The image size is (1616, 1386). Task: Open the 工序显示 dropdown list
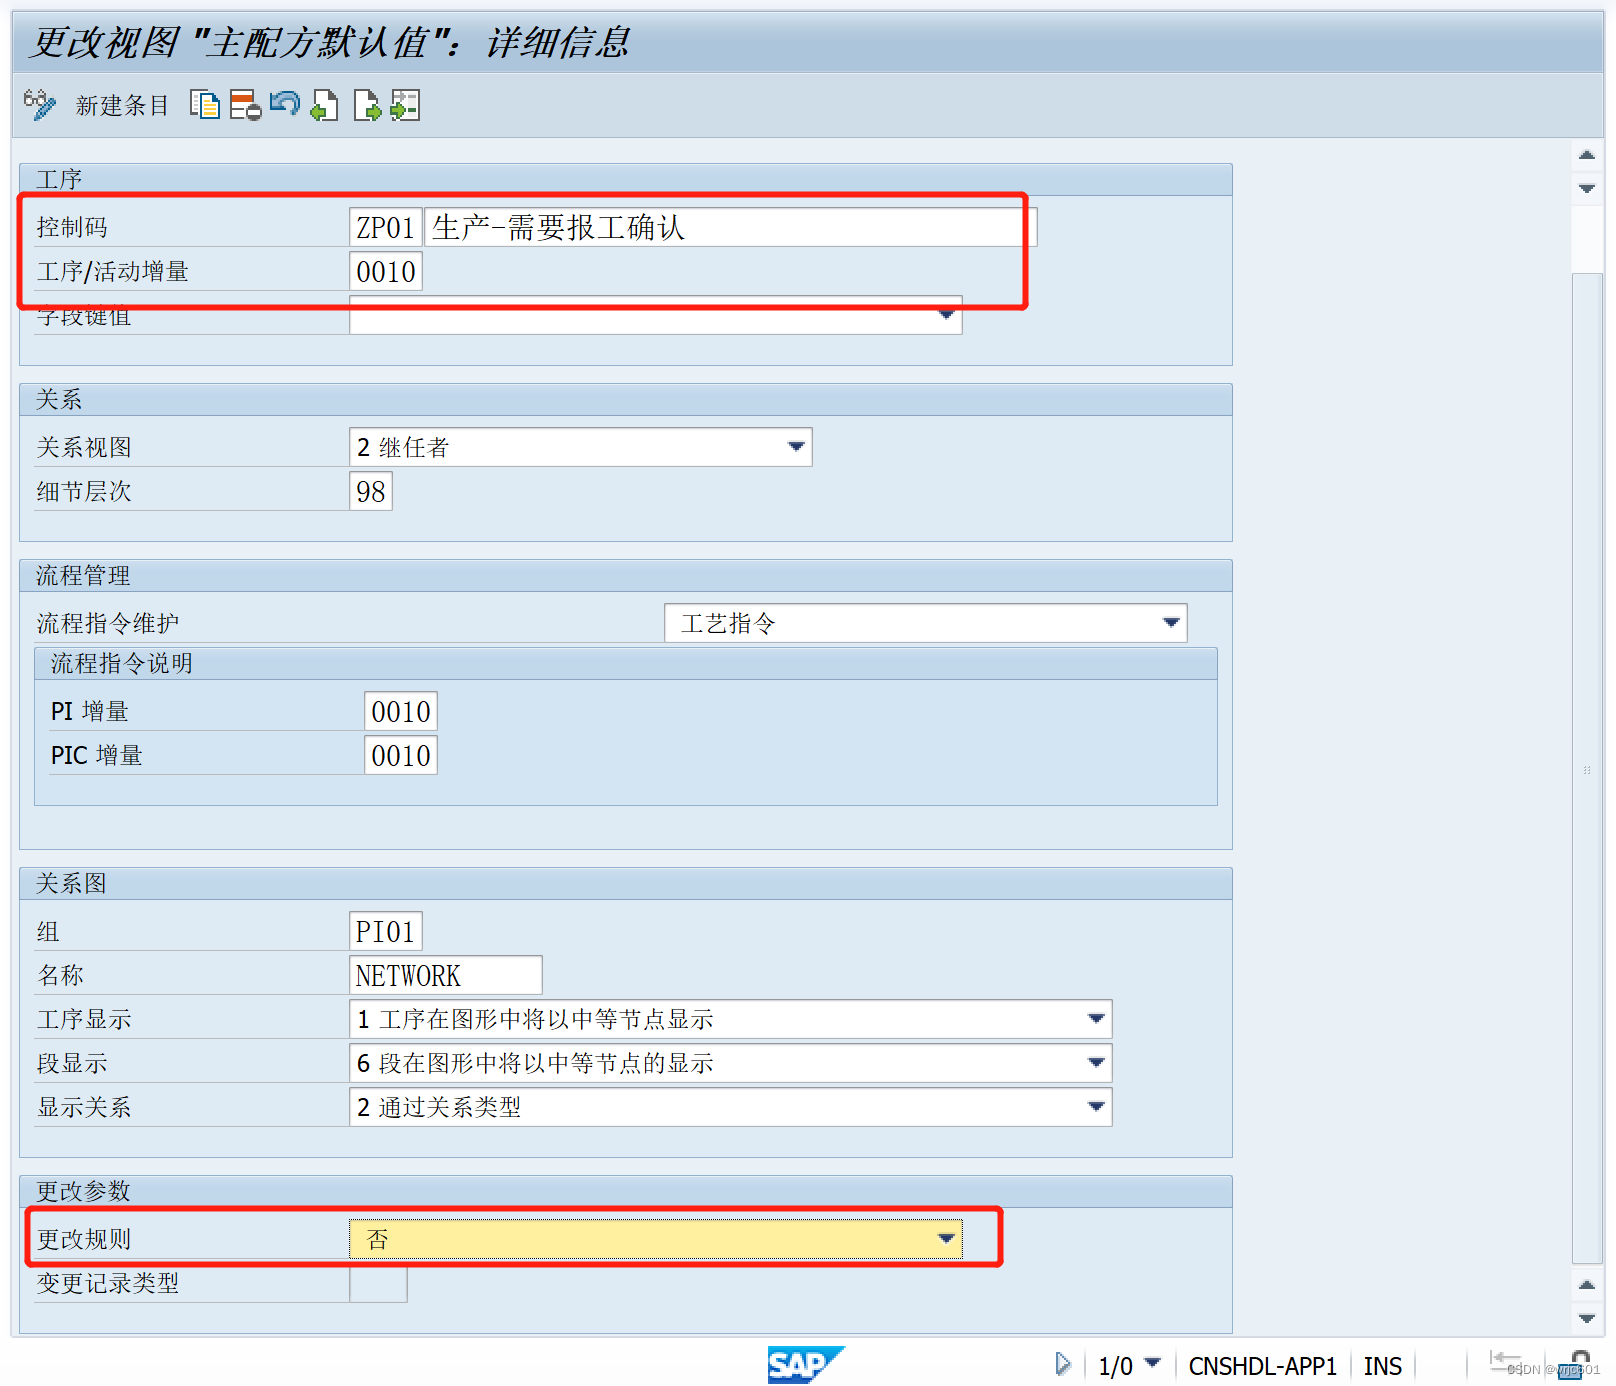tap(1093, 1019)
